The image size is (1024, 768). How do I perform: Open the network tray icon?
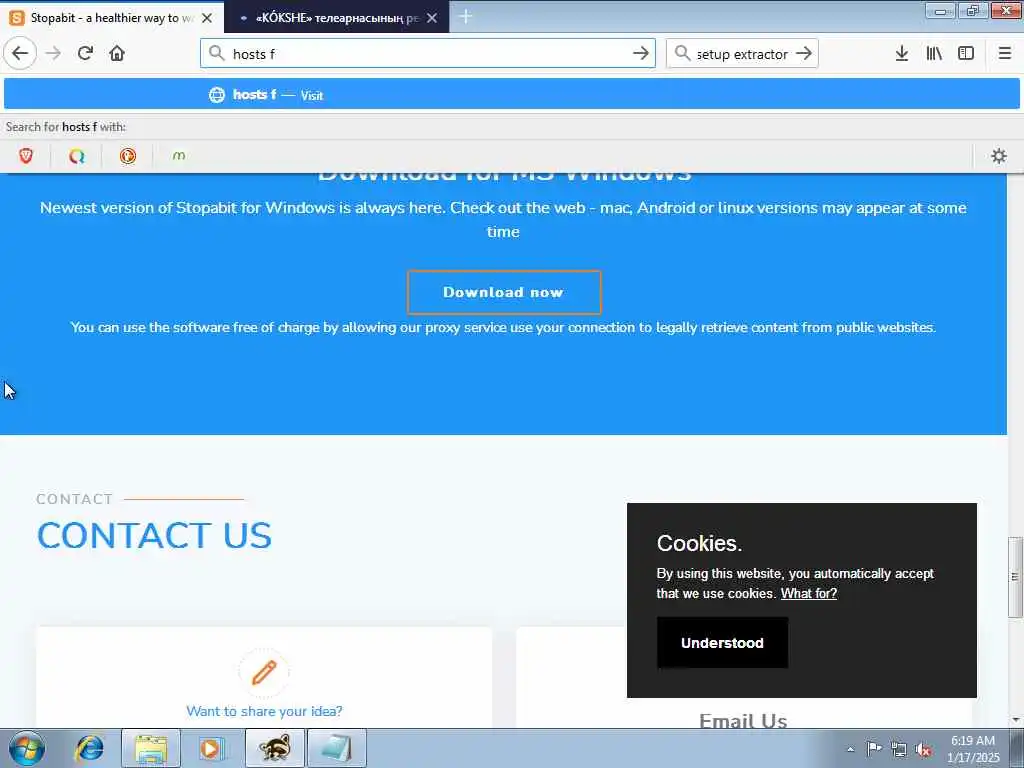point(899,749)
